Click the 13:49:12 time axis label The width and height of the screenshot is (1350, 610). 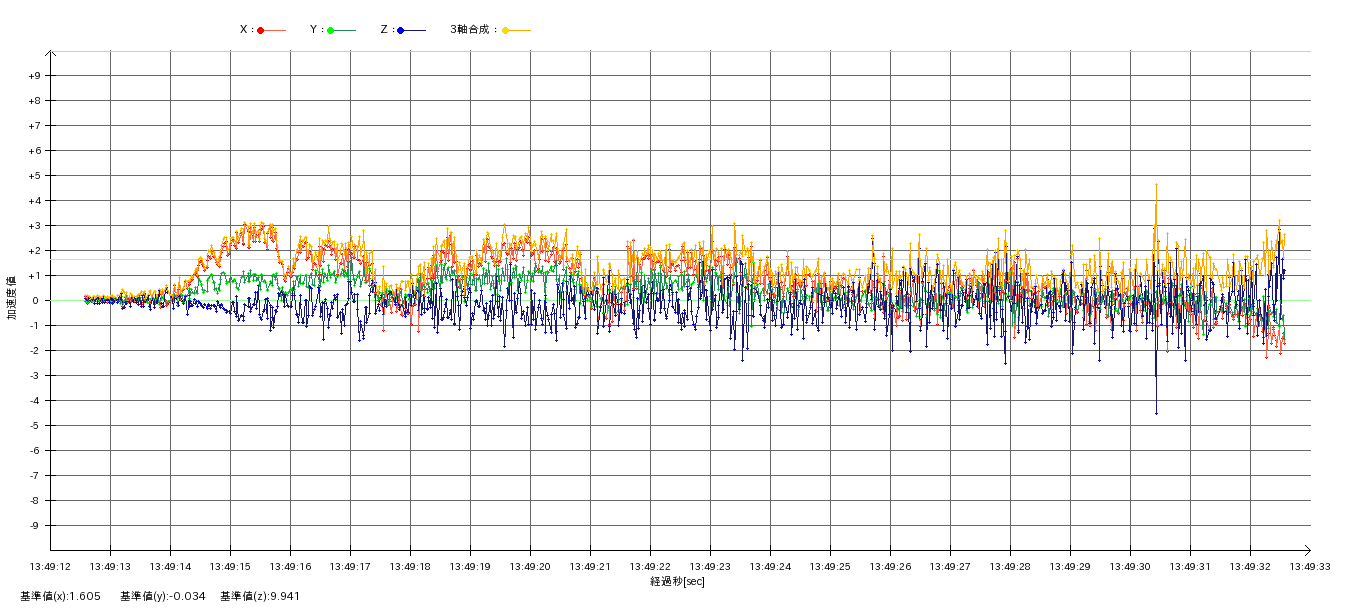point(50,566)
